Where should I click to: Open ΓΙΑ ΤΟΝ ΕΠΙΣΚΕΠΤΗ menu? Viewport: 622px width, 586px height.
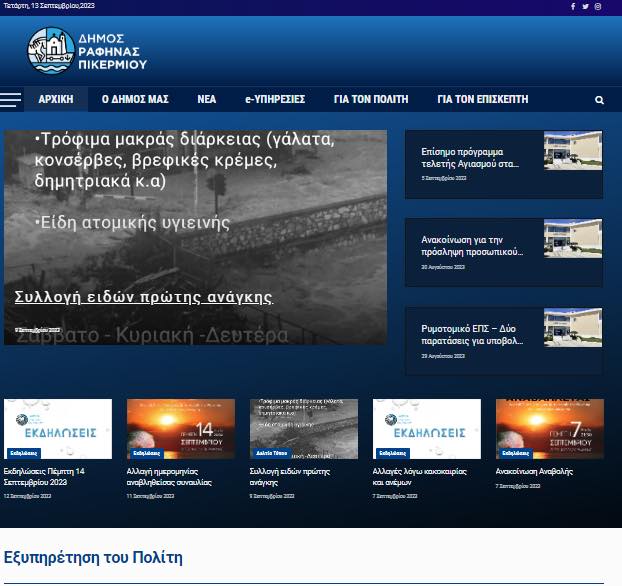(x=483, y=99)
